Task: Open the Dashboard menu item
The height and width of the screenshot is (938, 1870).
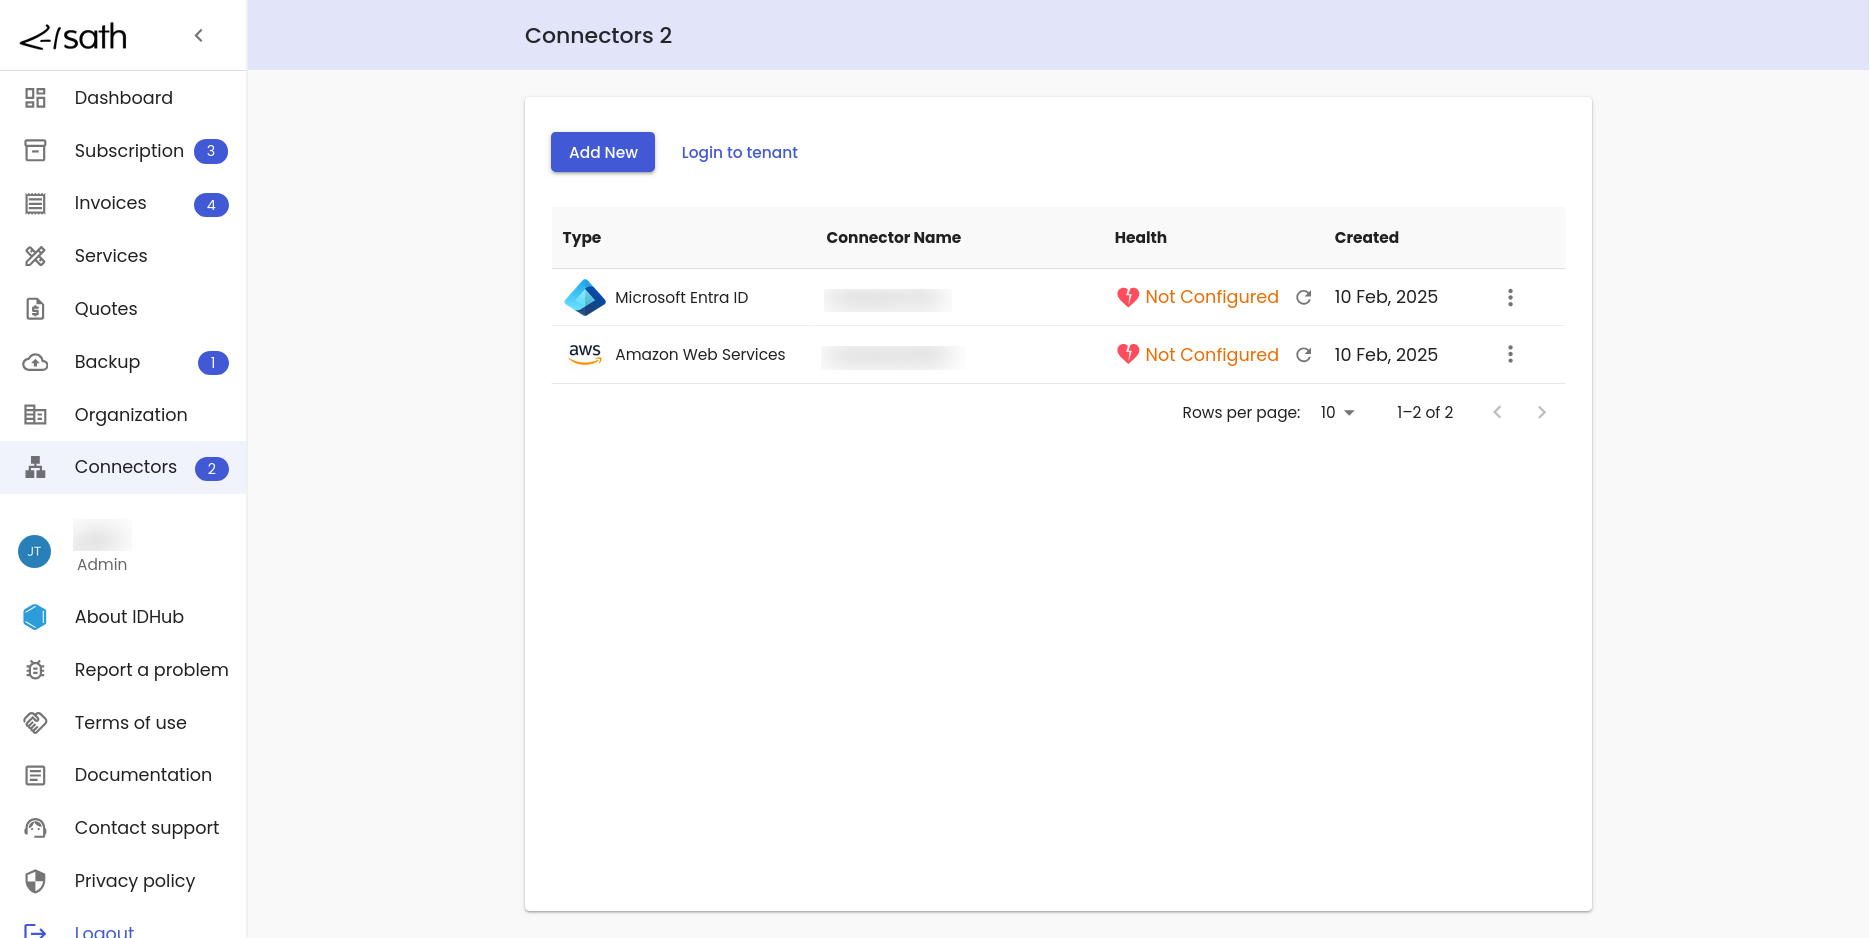Action: (123, 98)
